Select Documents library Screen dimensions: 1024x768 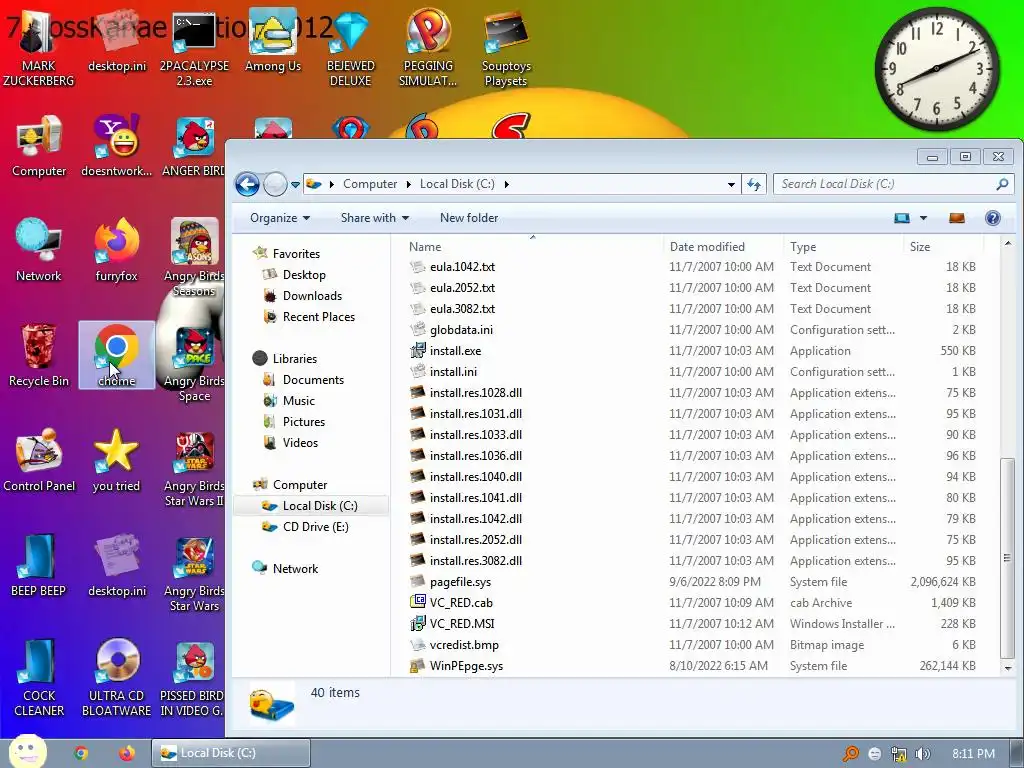[x=312, y=380]
